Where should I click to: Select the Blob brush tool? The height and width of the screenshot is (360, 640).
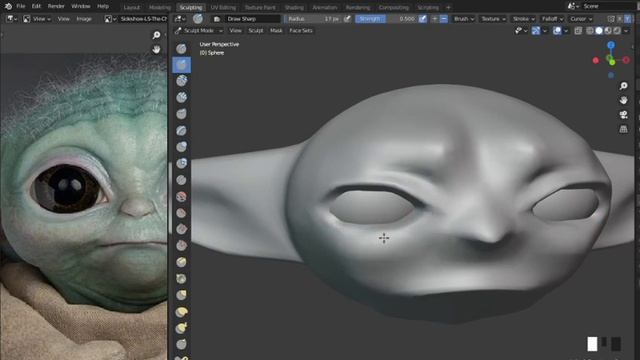(181, 163)
